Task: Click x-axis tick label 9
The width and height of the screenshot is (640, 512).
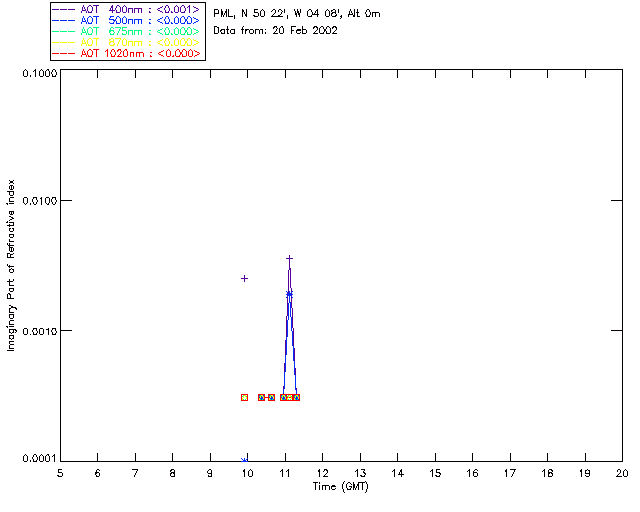Action: [x=210, y=473]
